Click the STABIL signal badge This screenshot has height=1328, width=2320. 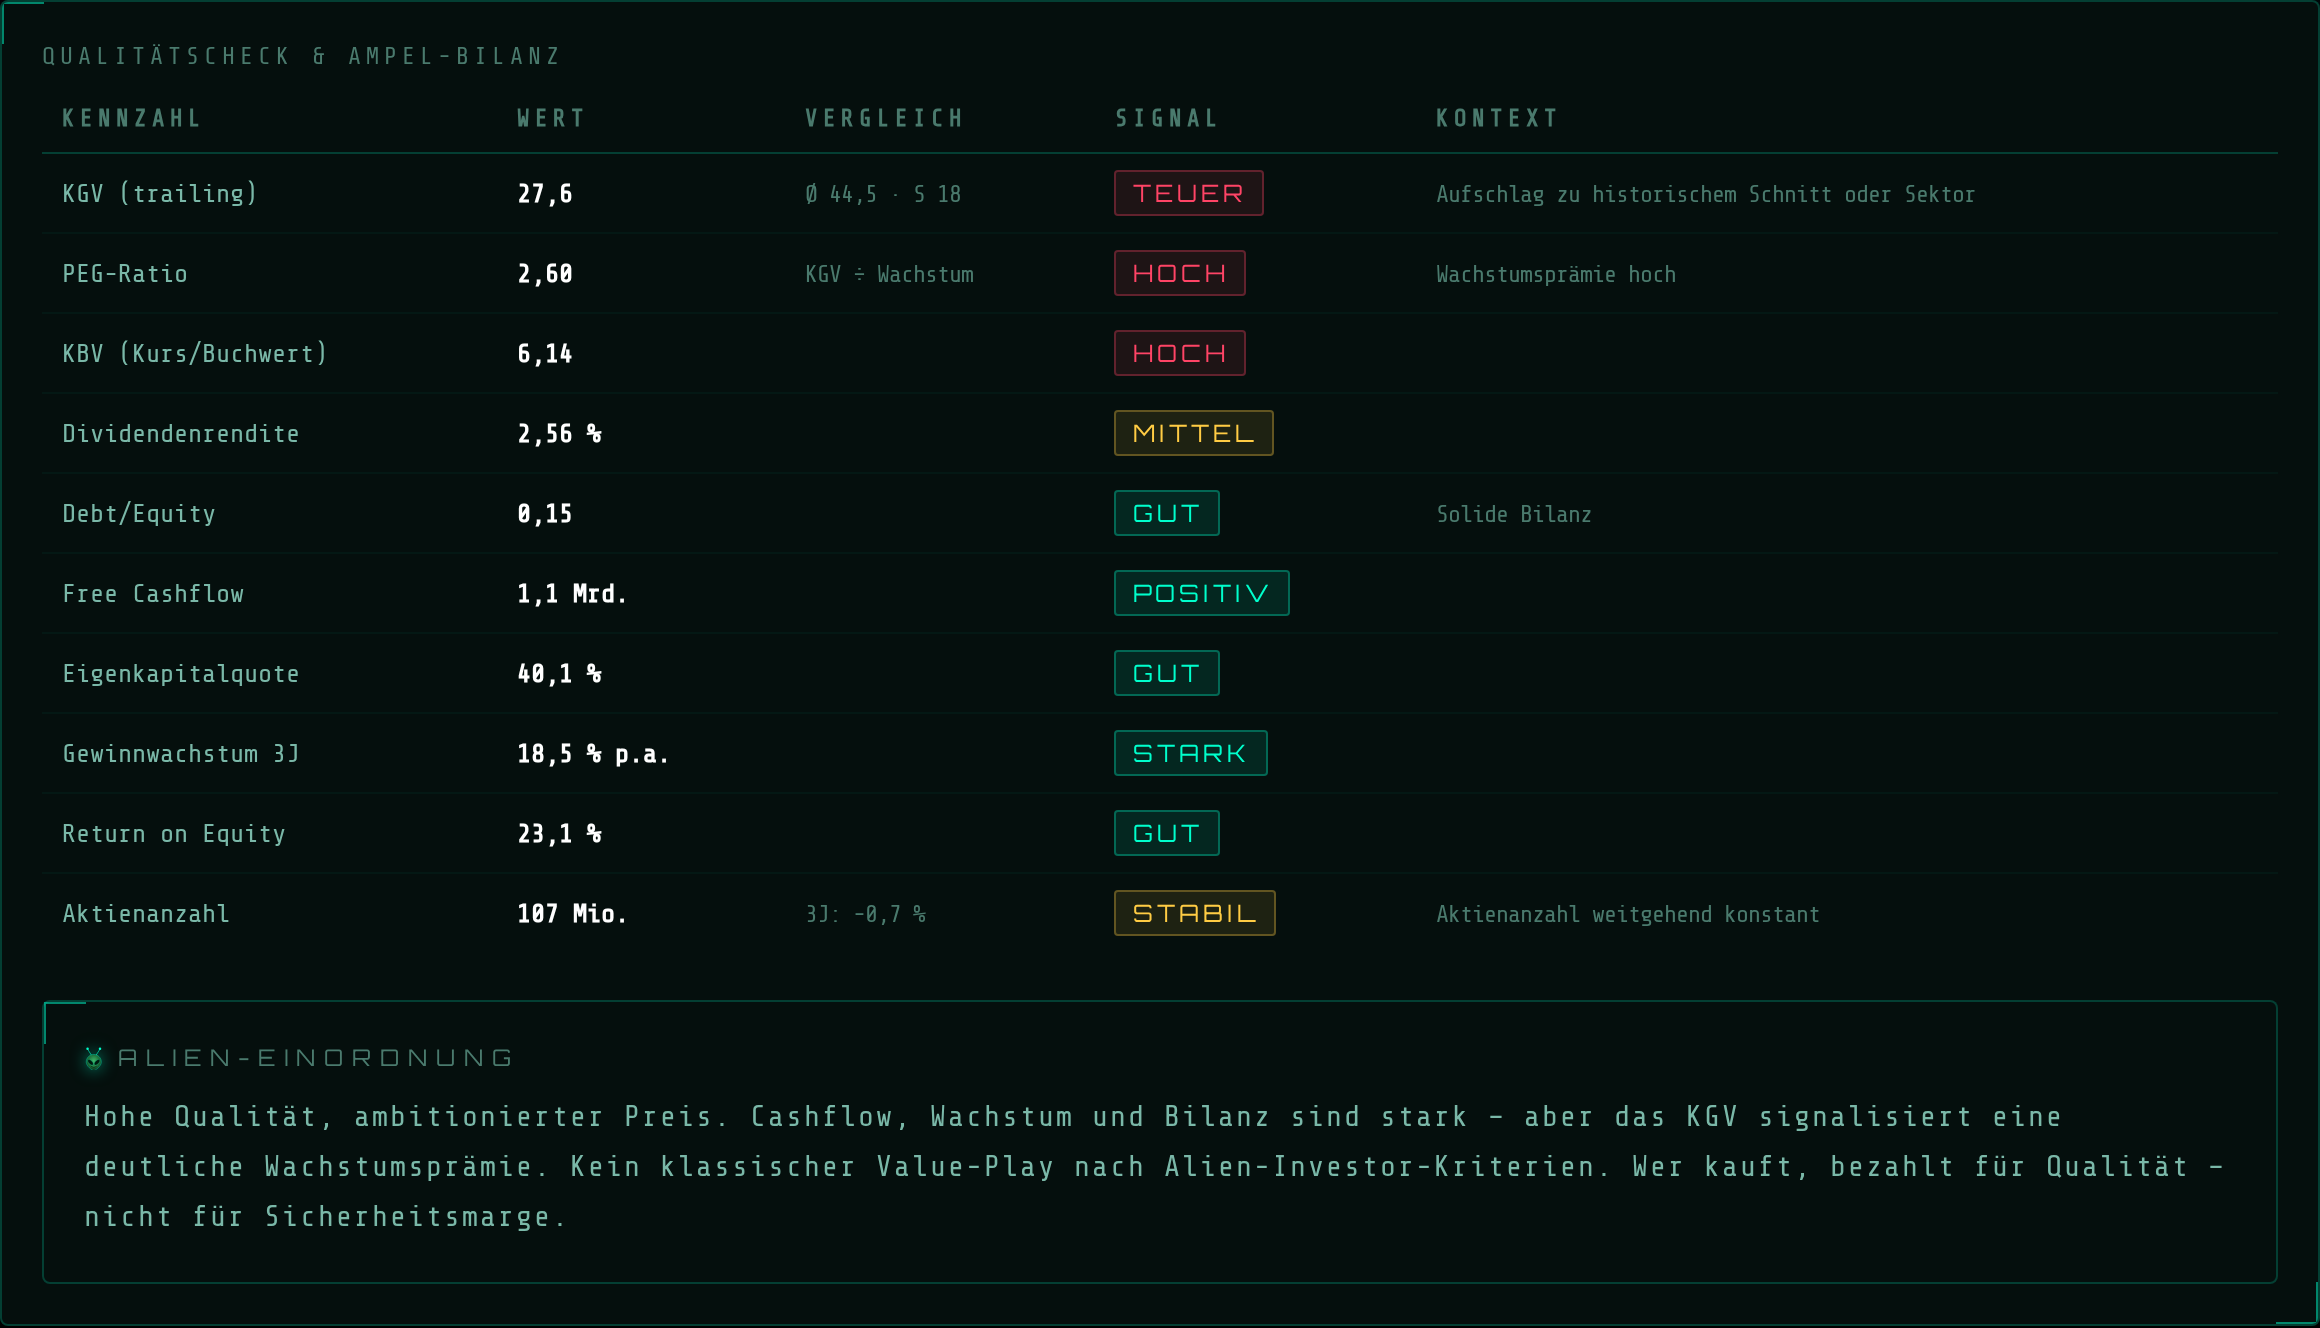tap(1195, 913)
